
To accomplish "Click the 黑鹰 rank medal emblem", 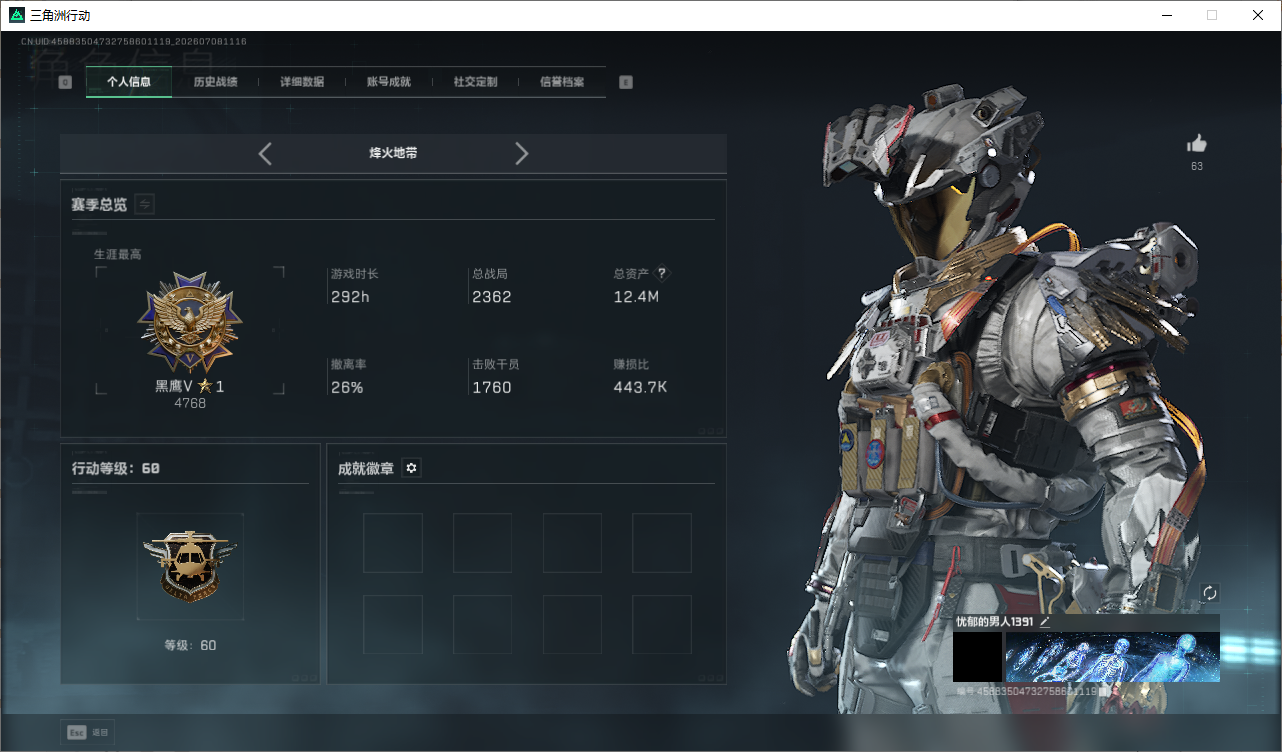I will [190, 322].
